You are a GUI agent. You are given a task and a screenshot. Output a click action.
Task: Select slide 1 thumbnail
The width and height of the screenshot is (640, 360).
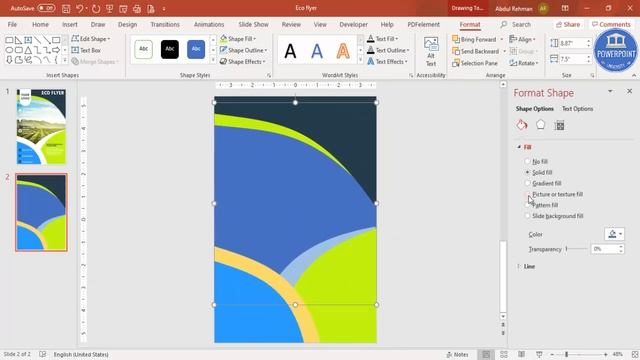pos(41,127)
